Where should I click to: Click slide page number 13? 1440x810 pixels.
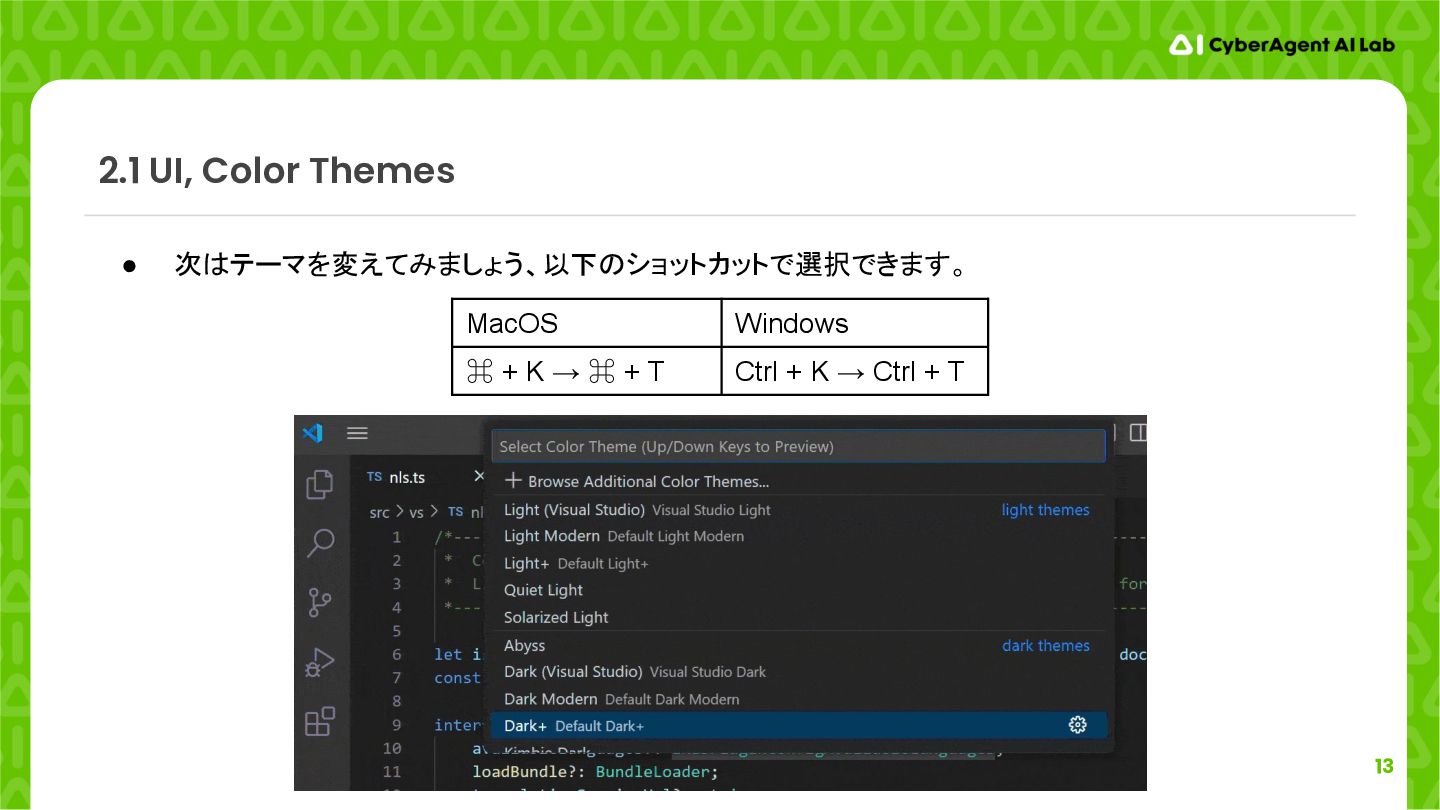point(1384,767)
